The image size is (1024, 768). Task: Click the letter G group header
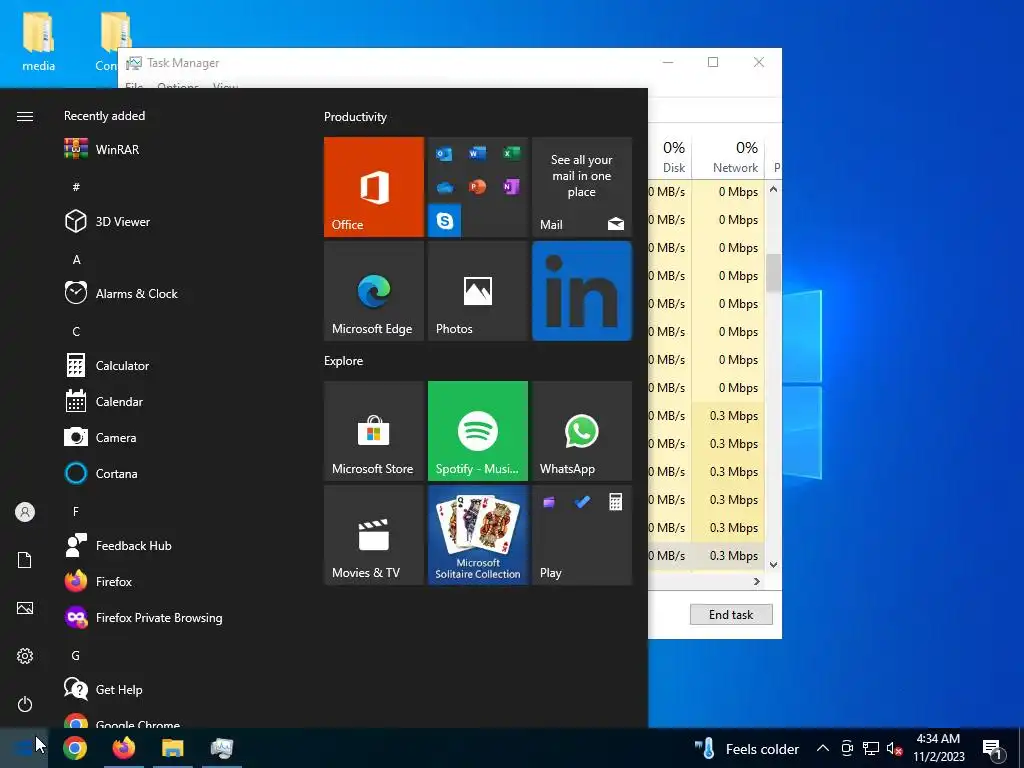click(x=76, y=656)
